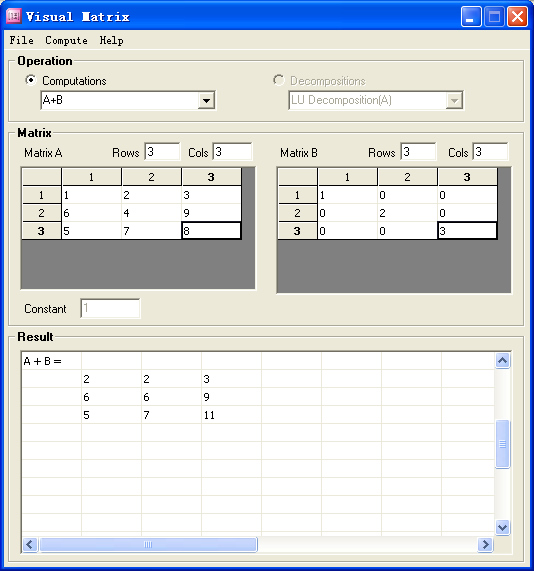Select the Computations radio button
Image resolution: width=534 pixels, height=571 pixels.
tap(31, 80)
